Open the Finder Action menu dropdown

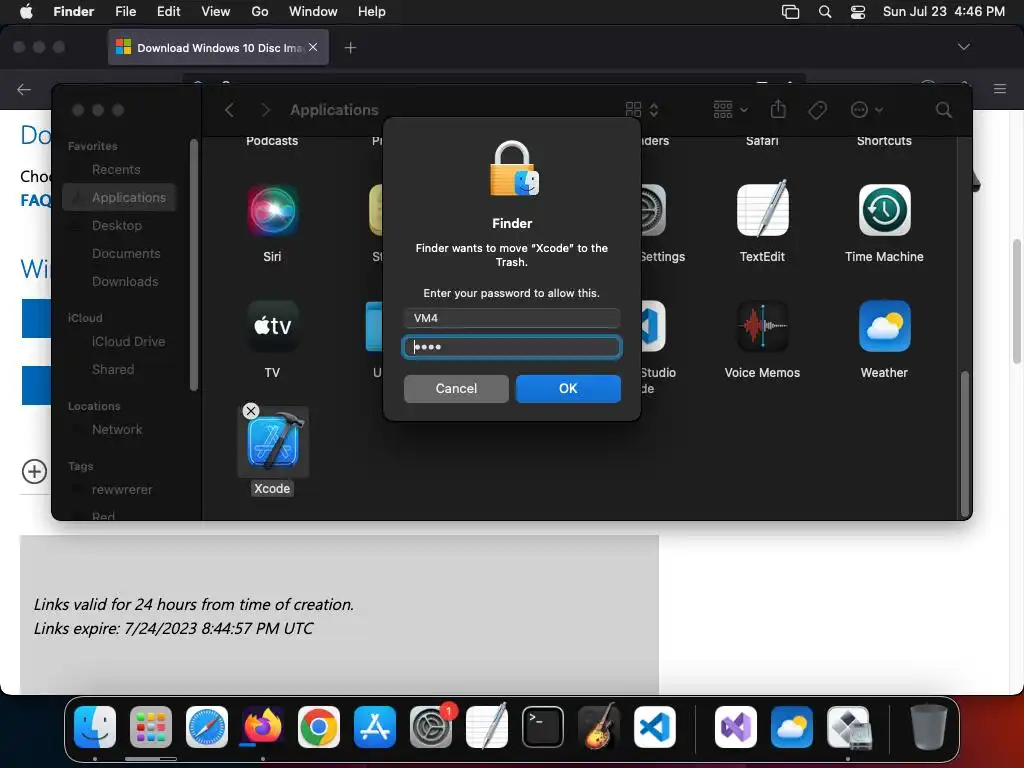tap(866, 110)
